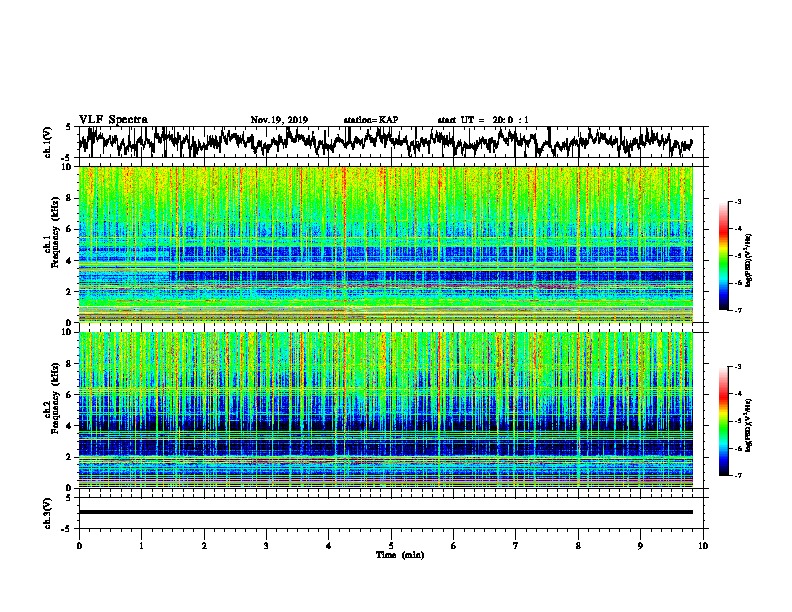Click the ch.2 spectrogram plot
This screenshot has height=612, width=792.
point(386,410)
